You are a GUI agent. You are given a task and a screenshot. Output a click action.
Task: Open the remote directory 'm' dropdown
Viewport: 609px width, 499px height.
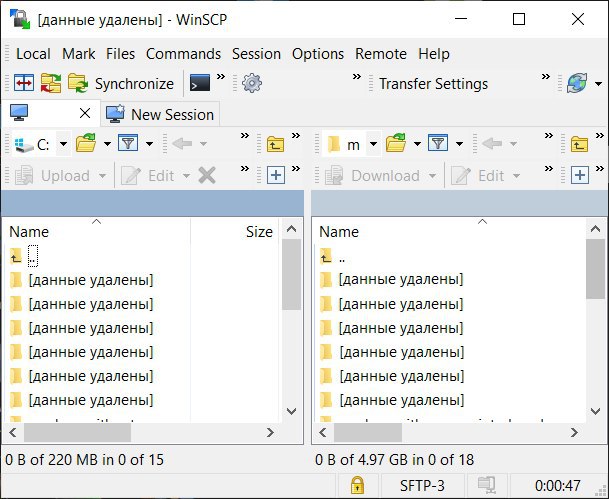point(374,144)
